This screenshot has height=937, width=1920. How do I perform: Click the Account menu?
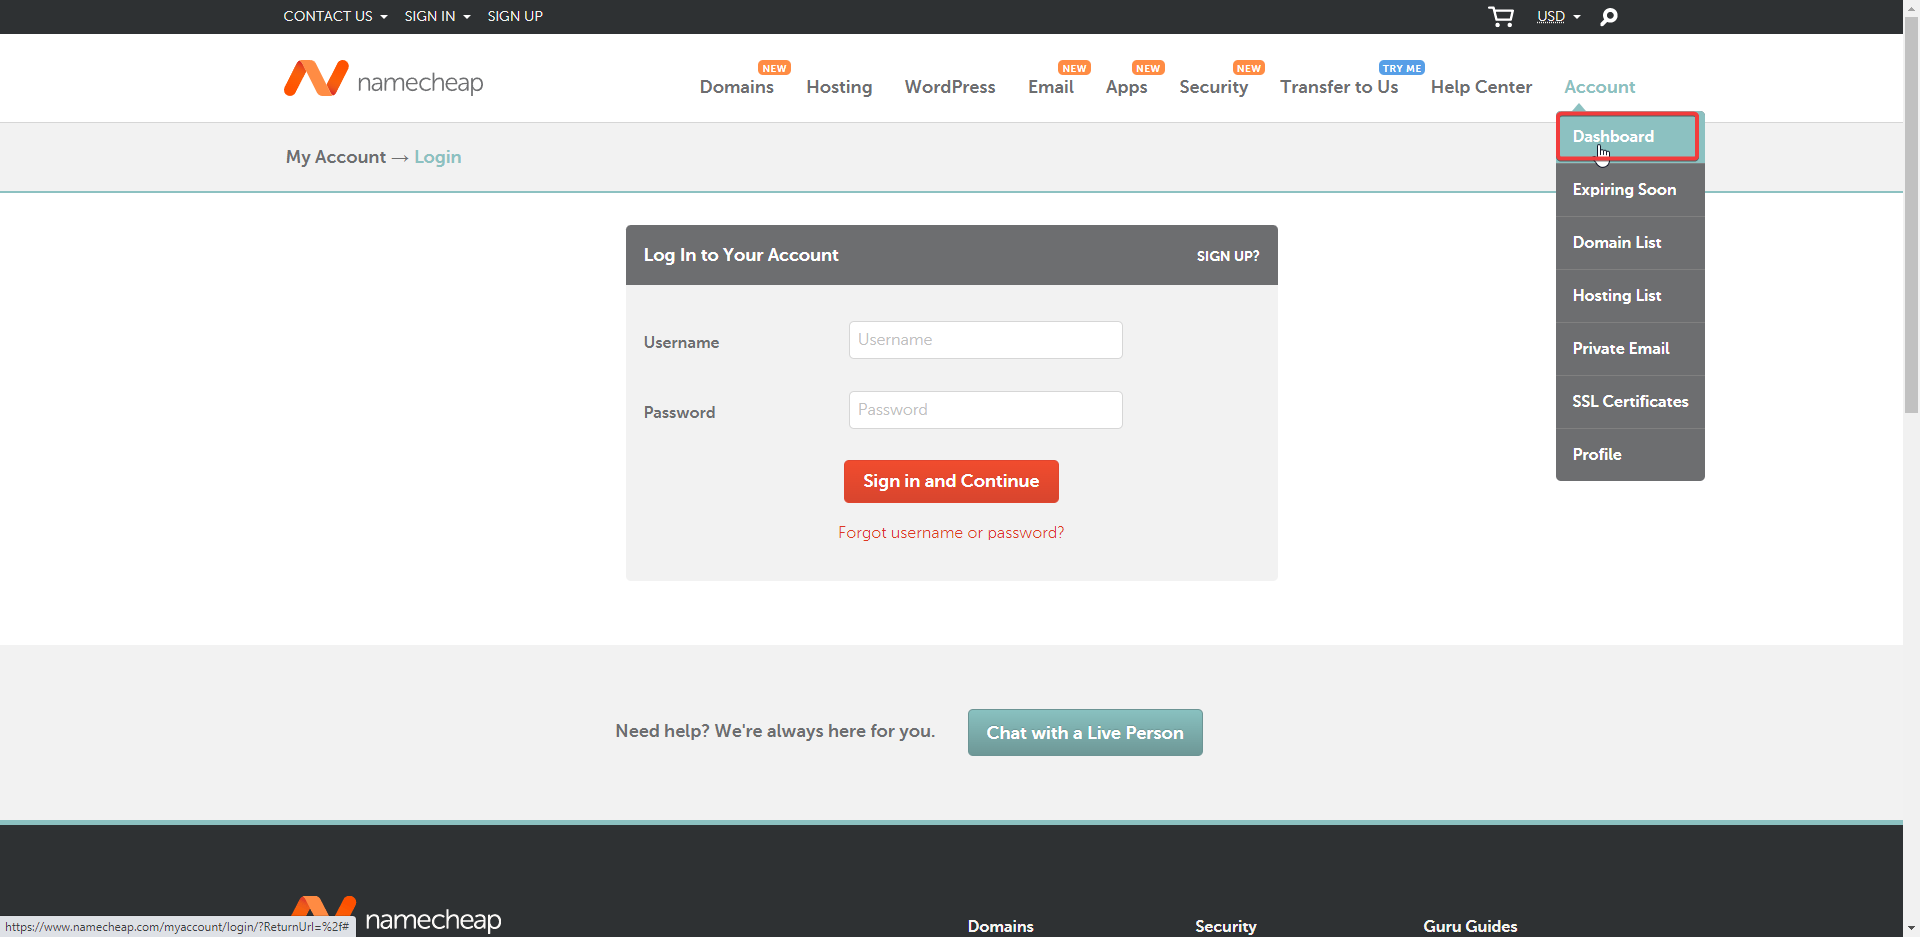[1599, 87]
